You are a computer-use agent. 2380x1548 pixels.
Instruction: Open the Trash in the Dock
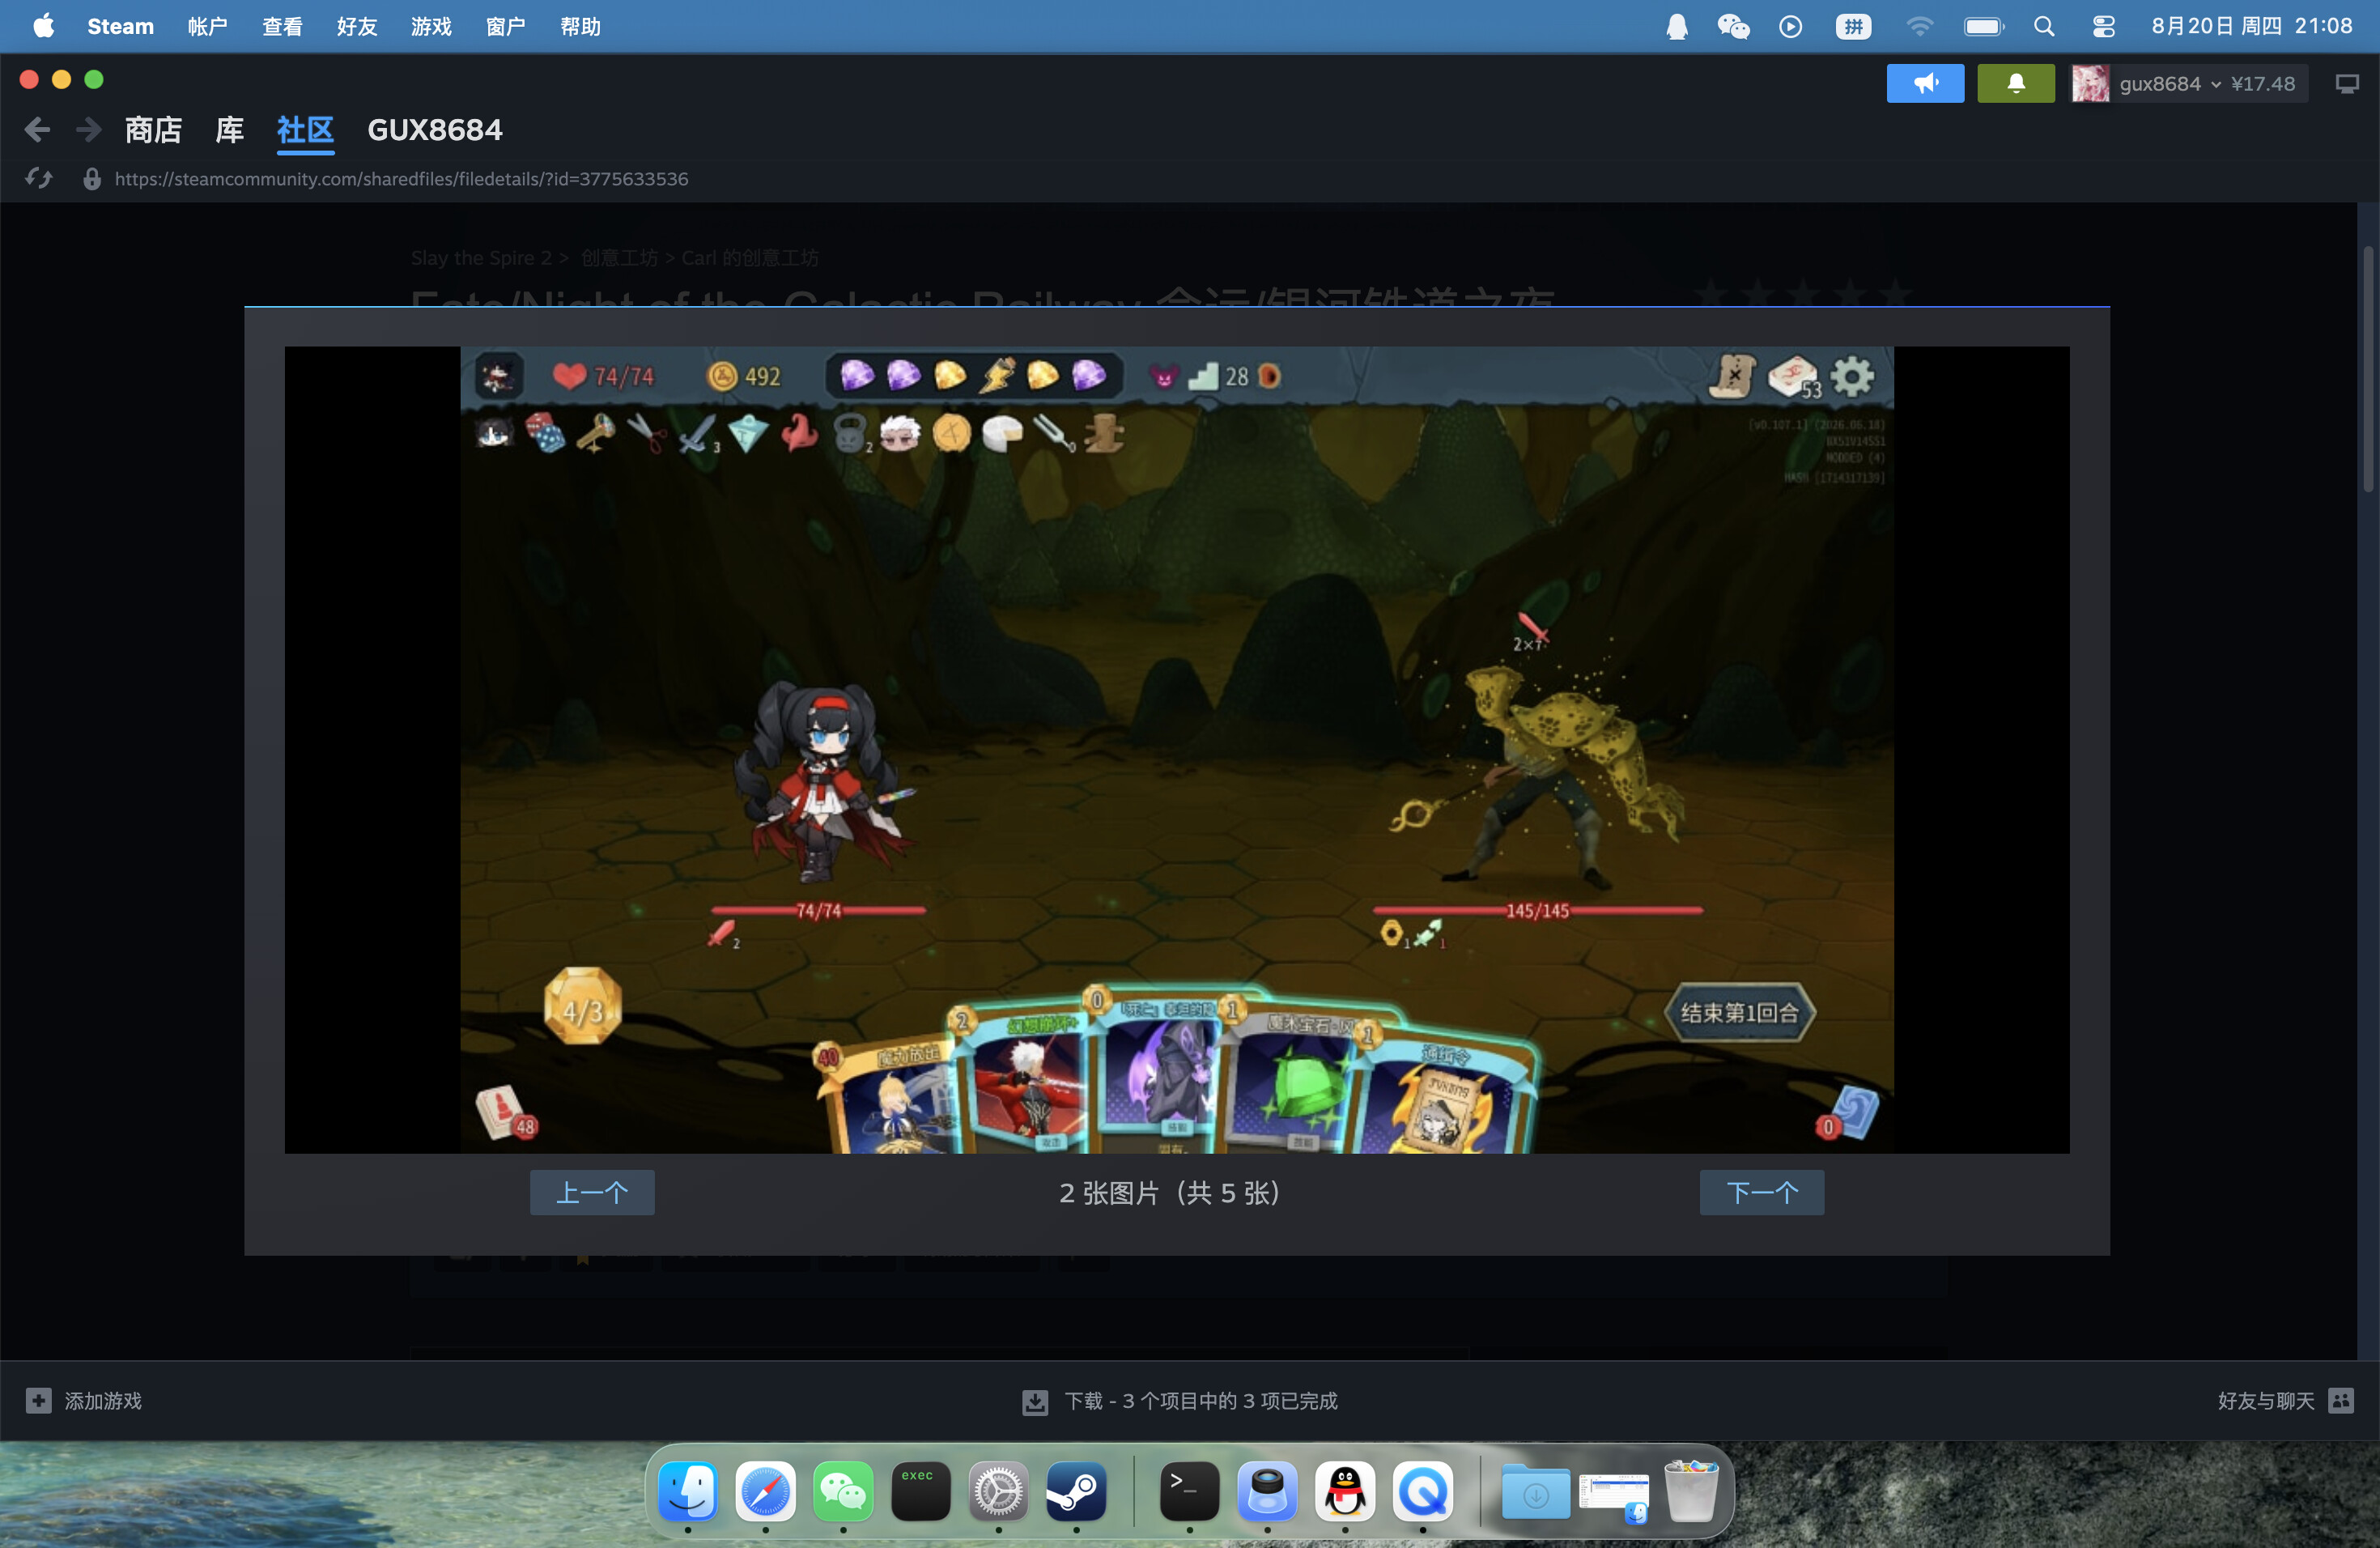click(1691, 1491)
